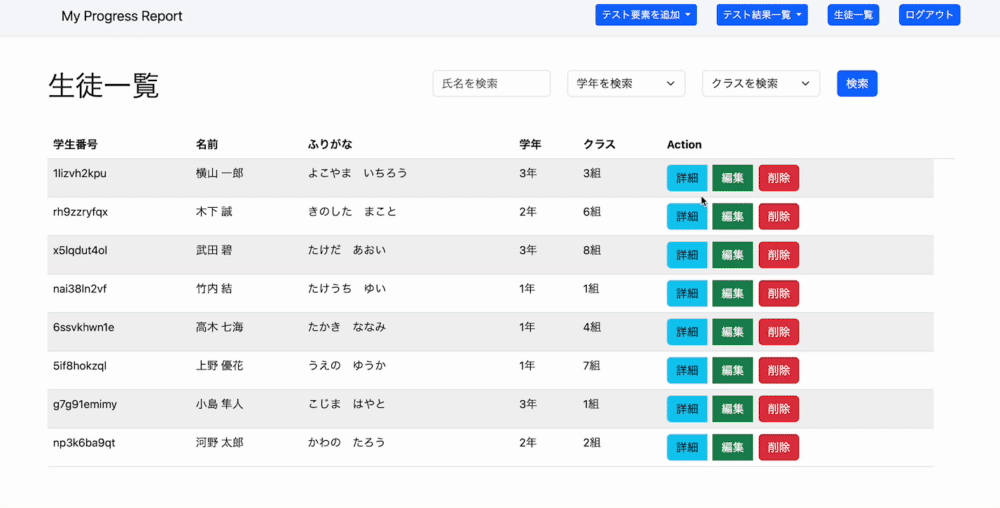This screenshot has height=508, width=1000.
Task: Show 詳細 for 小島 隼人
Action: point(687,409)
